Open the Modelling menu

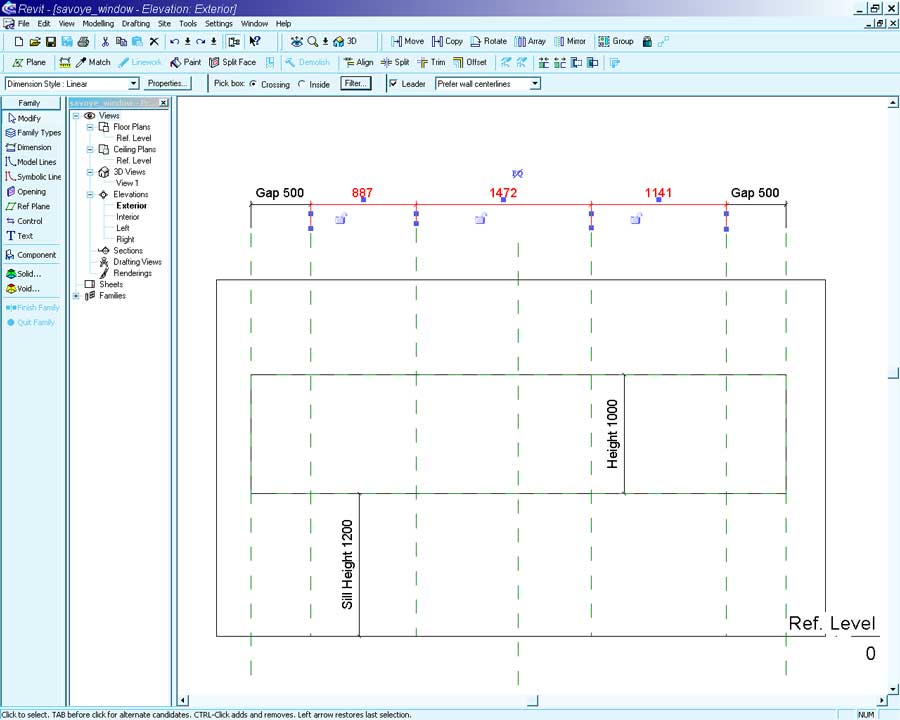click(x=98, y=24)
